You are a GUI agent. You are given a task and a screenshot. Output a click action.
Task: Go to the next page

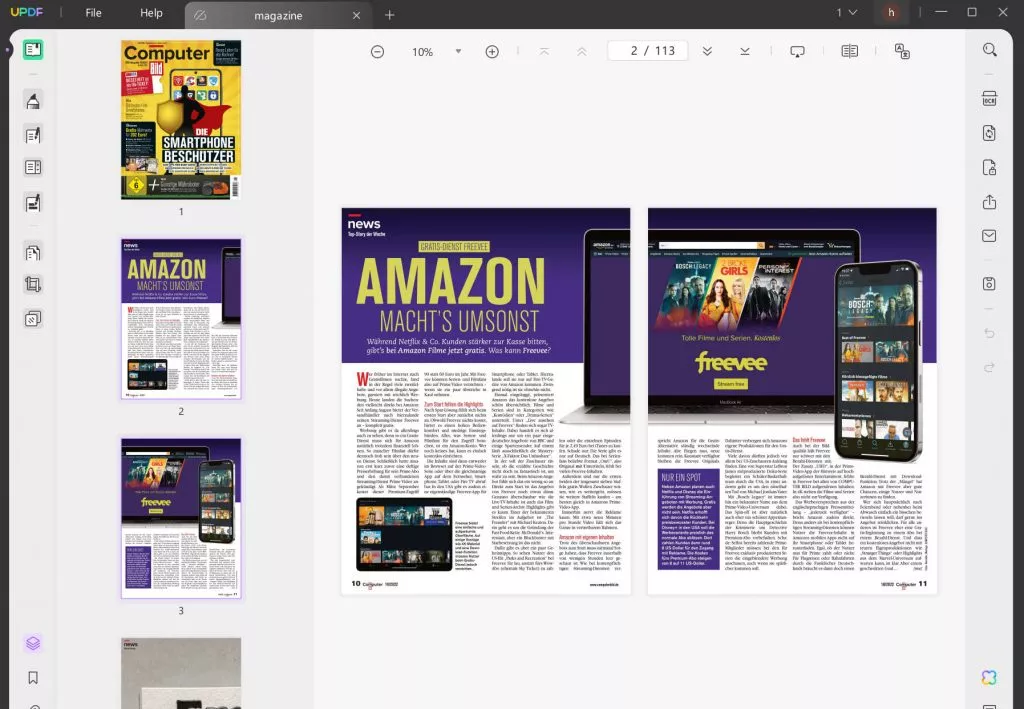pyautogui.click(x=707, y=52)
